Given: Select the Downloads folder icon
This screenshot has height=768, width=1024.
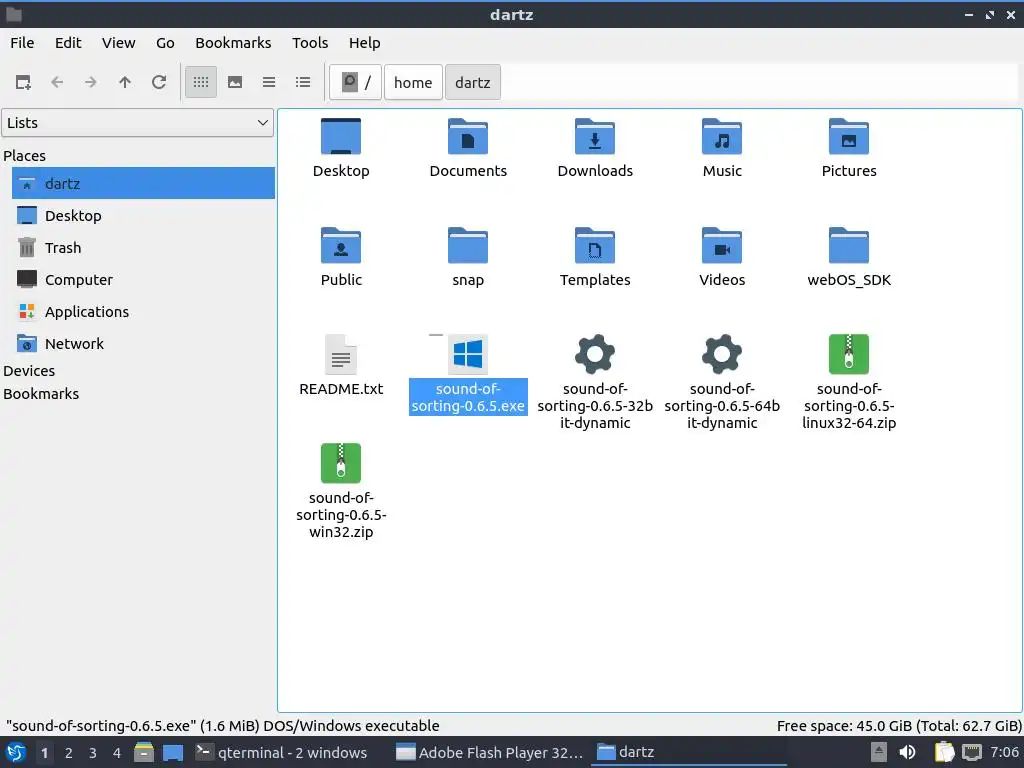Looking at the screenshot, I should click(595, 148).
